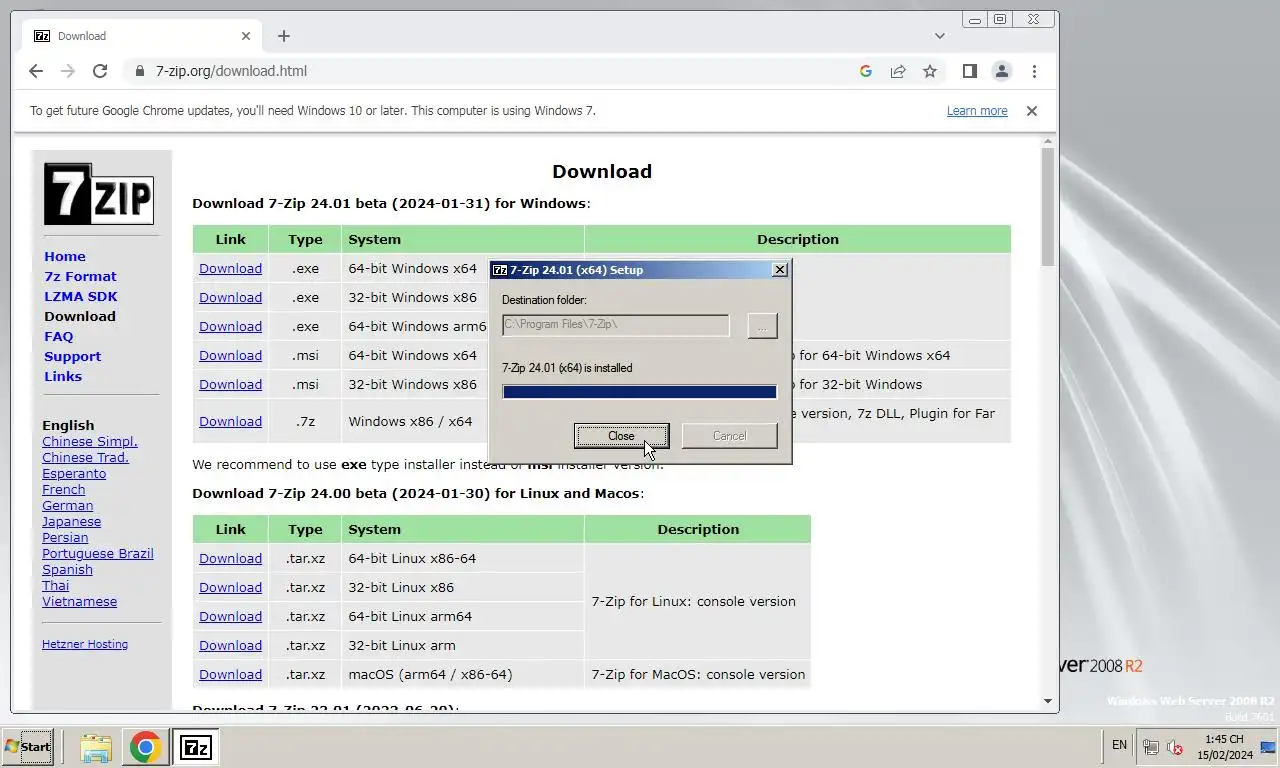Select Esperanto language
The height and width of the screenshot is (768, 1280).
click(74, 474)
